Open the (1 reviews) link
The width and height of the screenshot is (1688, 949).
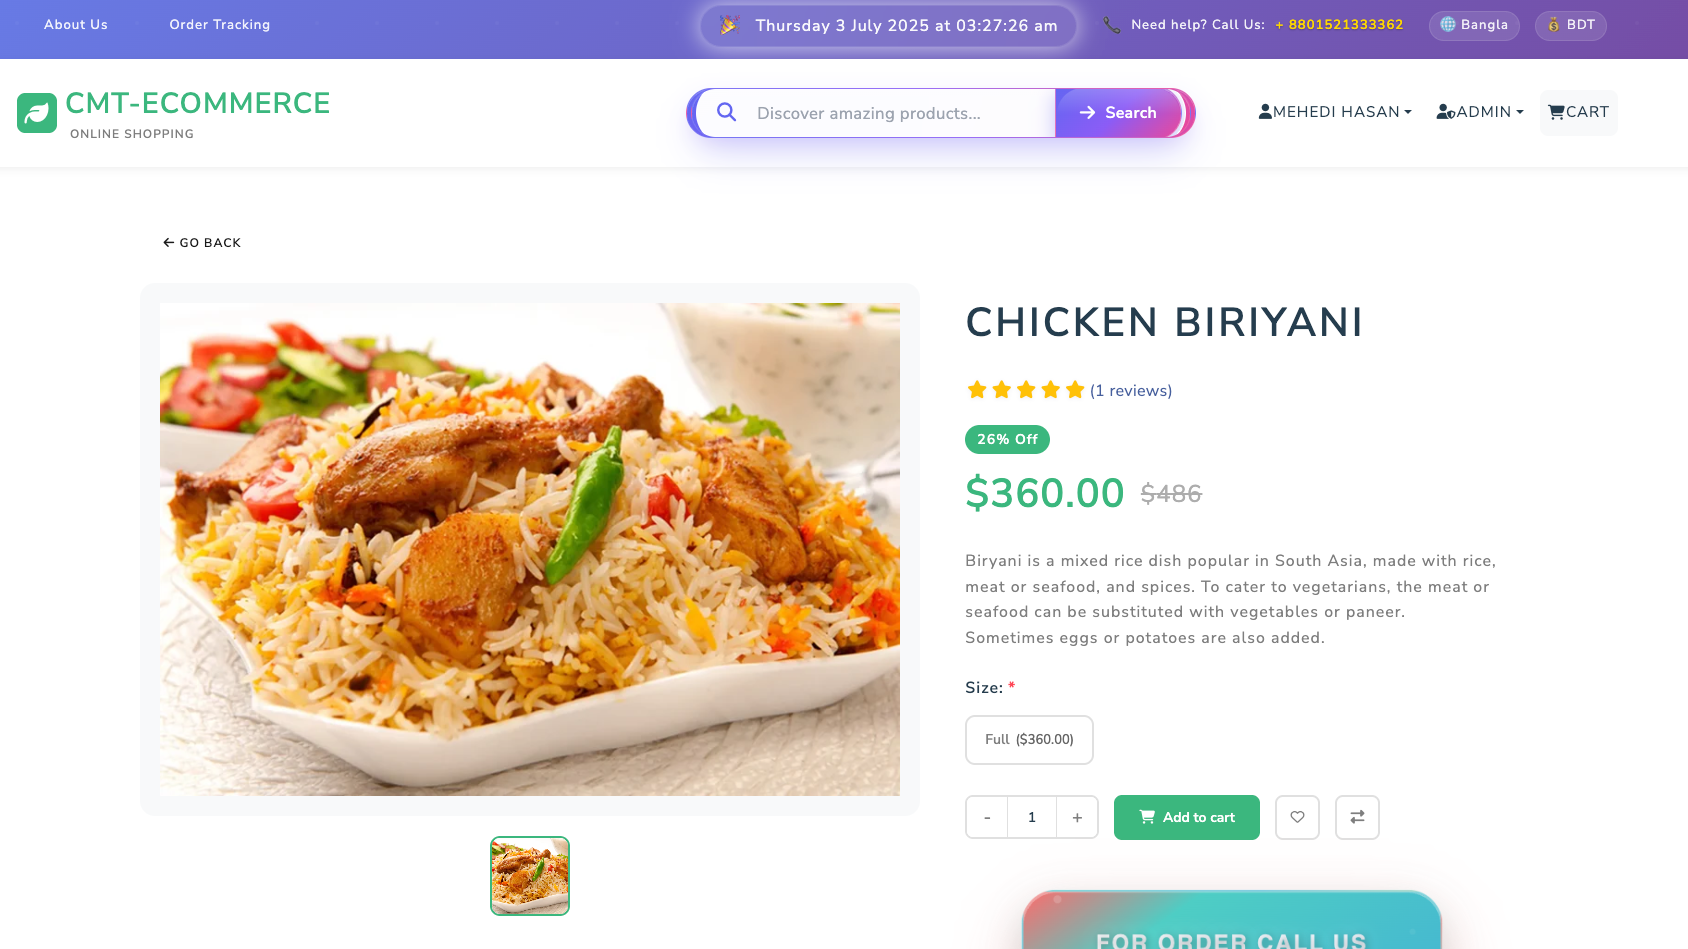[x=1131, y=390]
